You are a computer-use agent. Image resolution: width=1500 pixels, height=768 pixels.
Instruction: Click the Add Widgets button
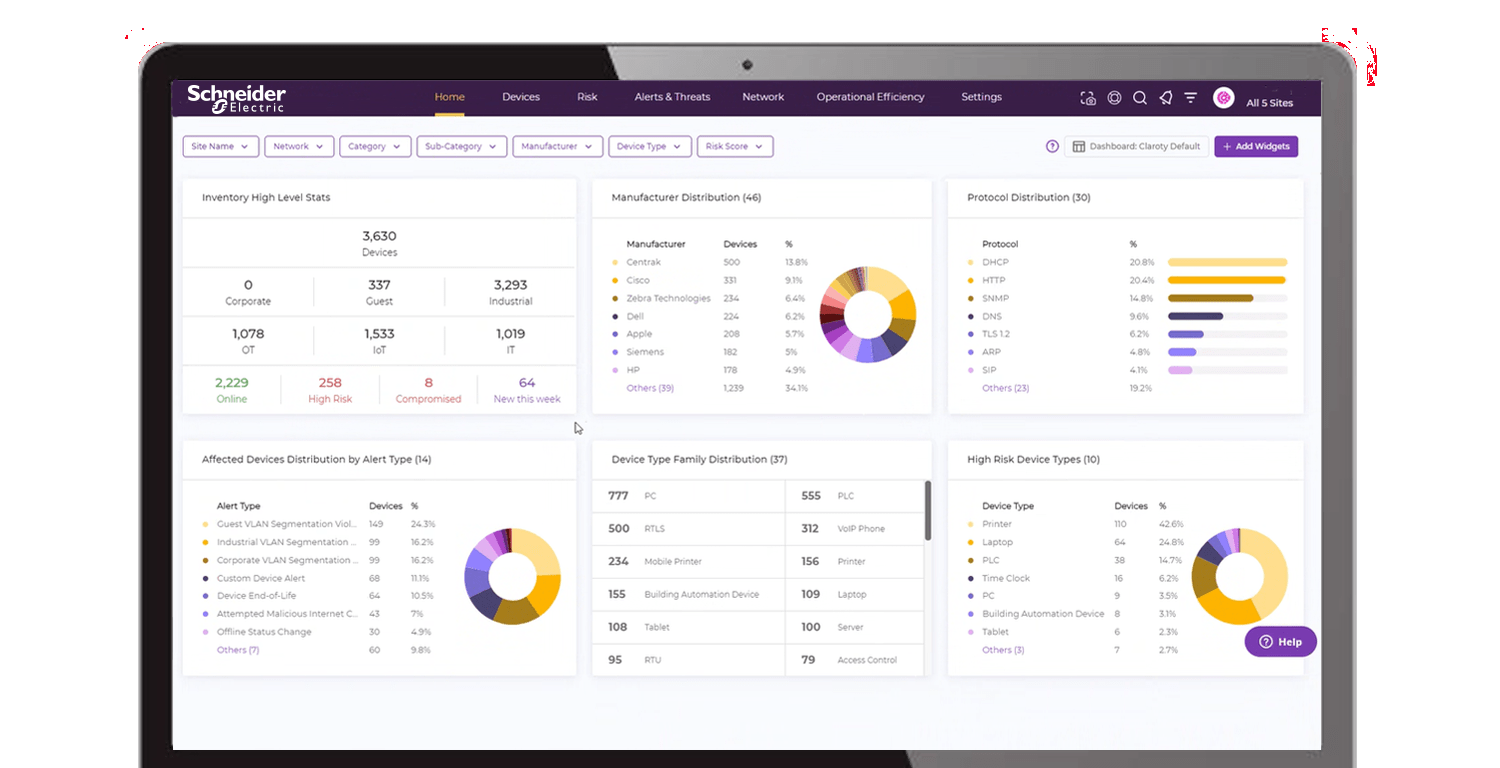pyautogui.click(x=1256, y=146)
